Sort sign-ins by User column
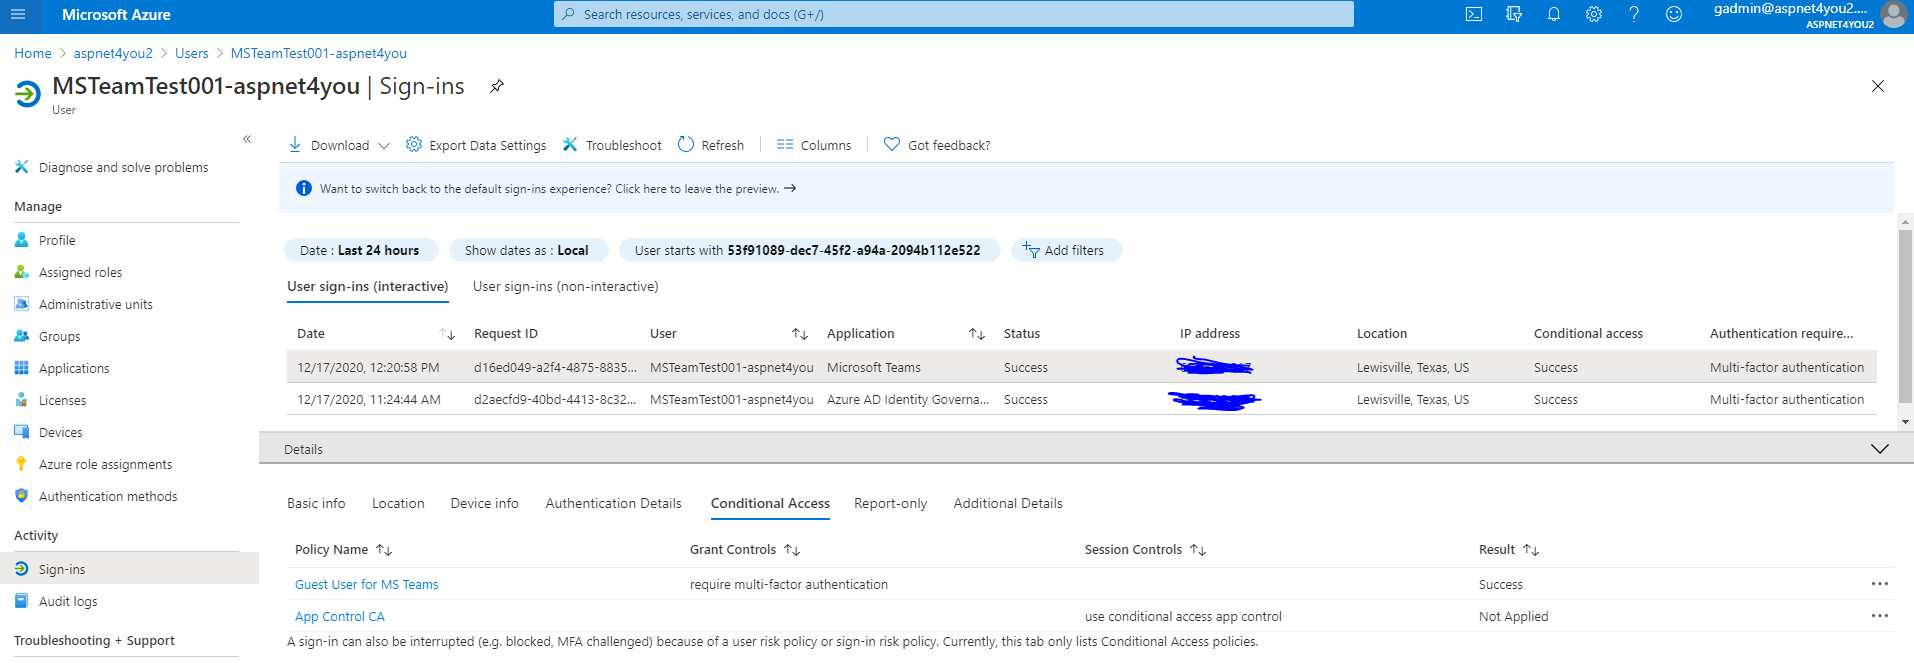 (x=800, y=333)
